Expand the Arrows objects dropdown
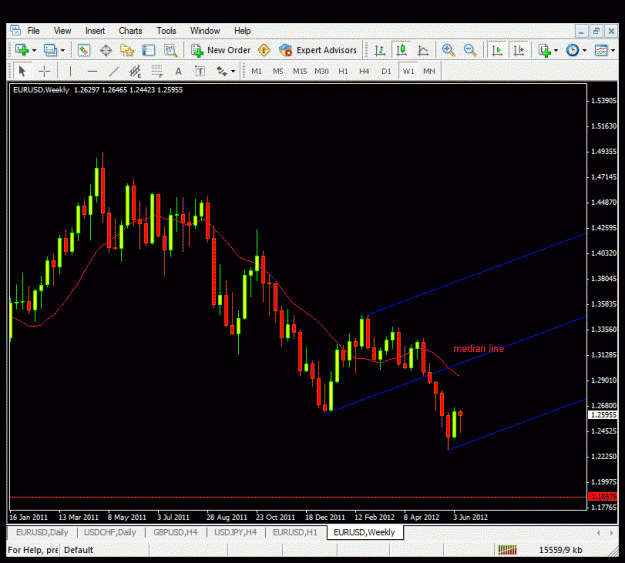 (x=233, y=72)
